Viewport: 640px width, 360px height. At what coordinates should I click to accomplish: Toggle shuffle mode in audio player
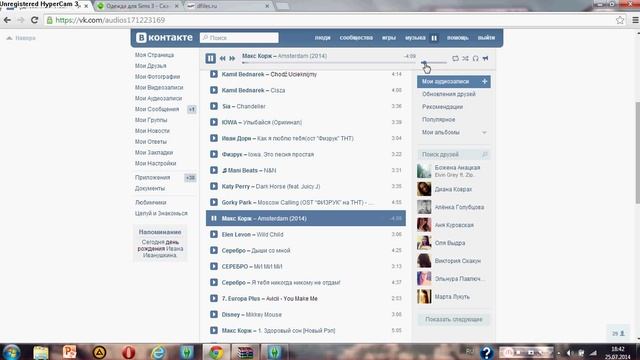[465, 58]
